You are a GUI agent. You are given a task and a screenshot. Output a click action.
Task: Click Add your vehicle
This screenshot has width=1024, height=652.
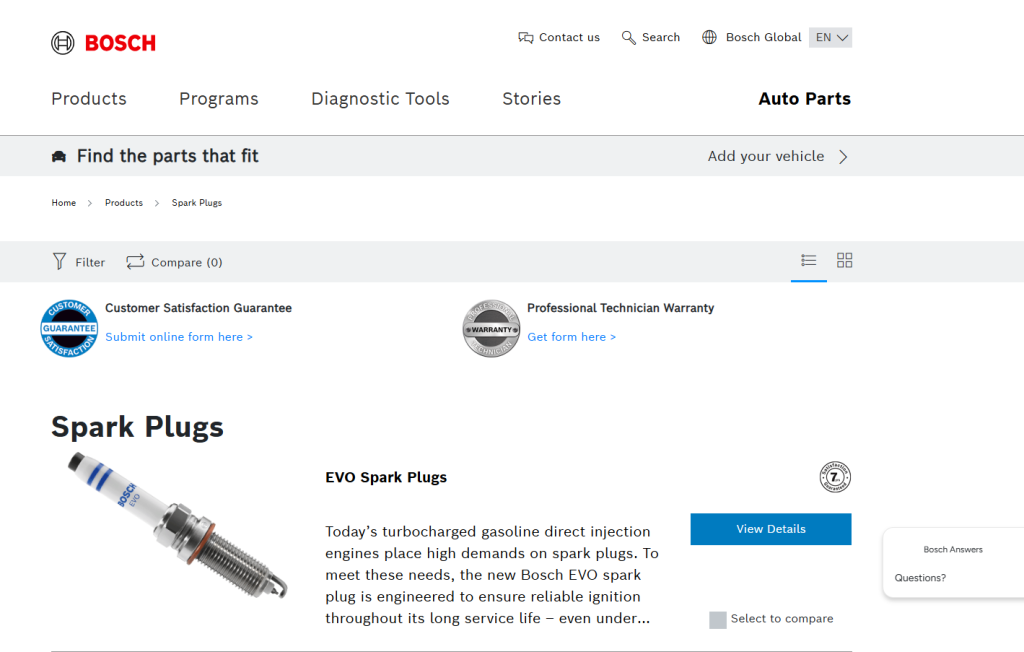766,156
